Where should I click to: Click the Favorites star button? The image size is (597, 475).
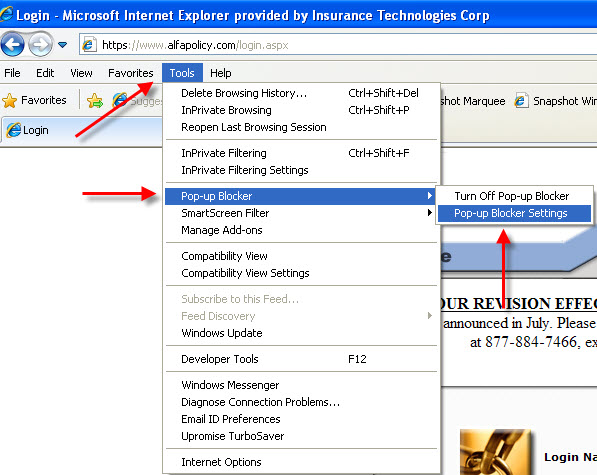(x=34, y=100)
